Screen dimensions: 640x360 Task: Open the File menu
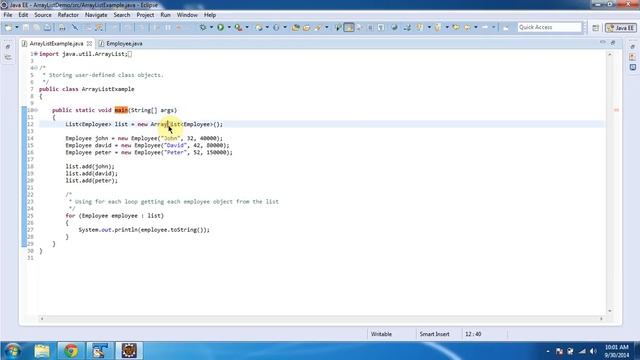[8, 15]
